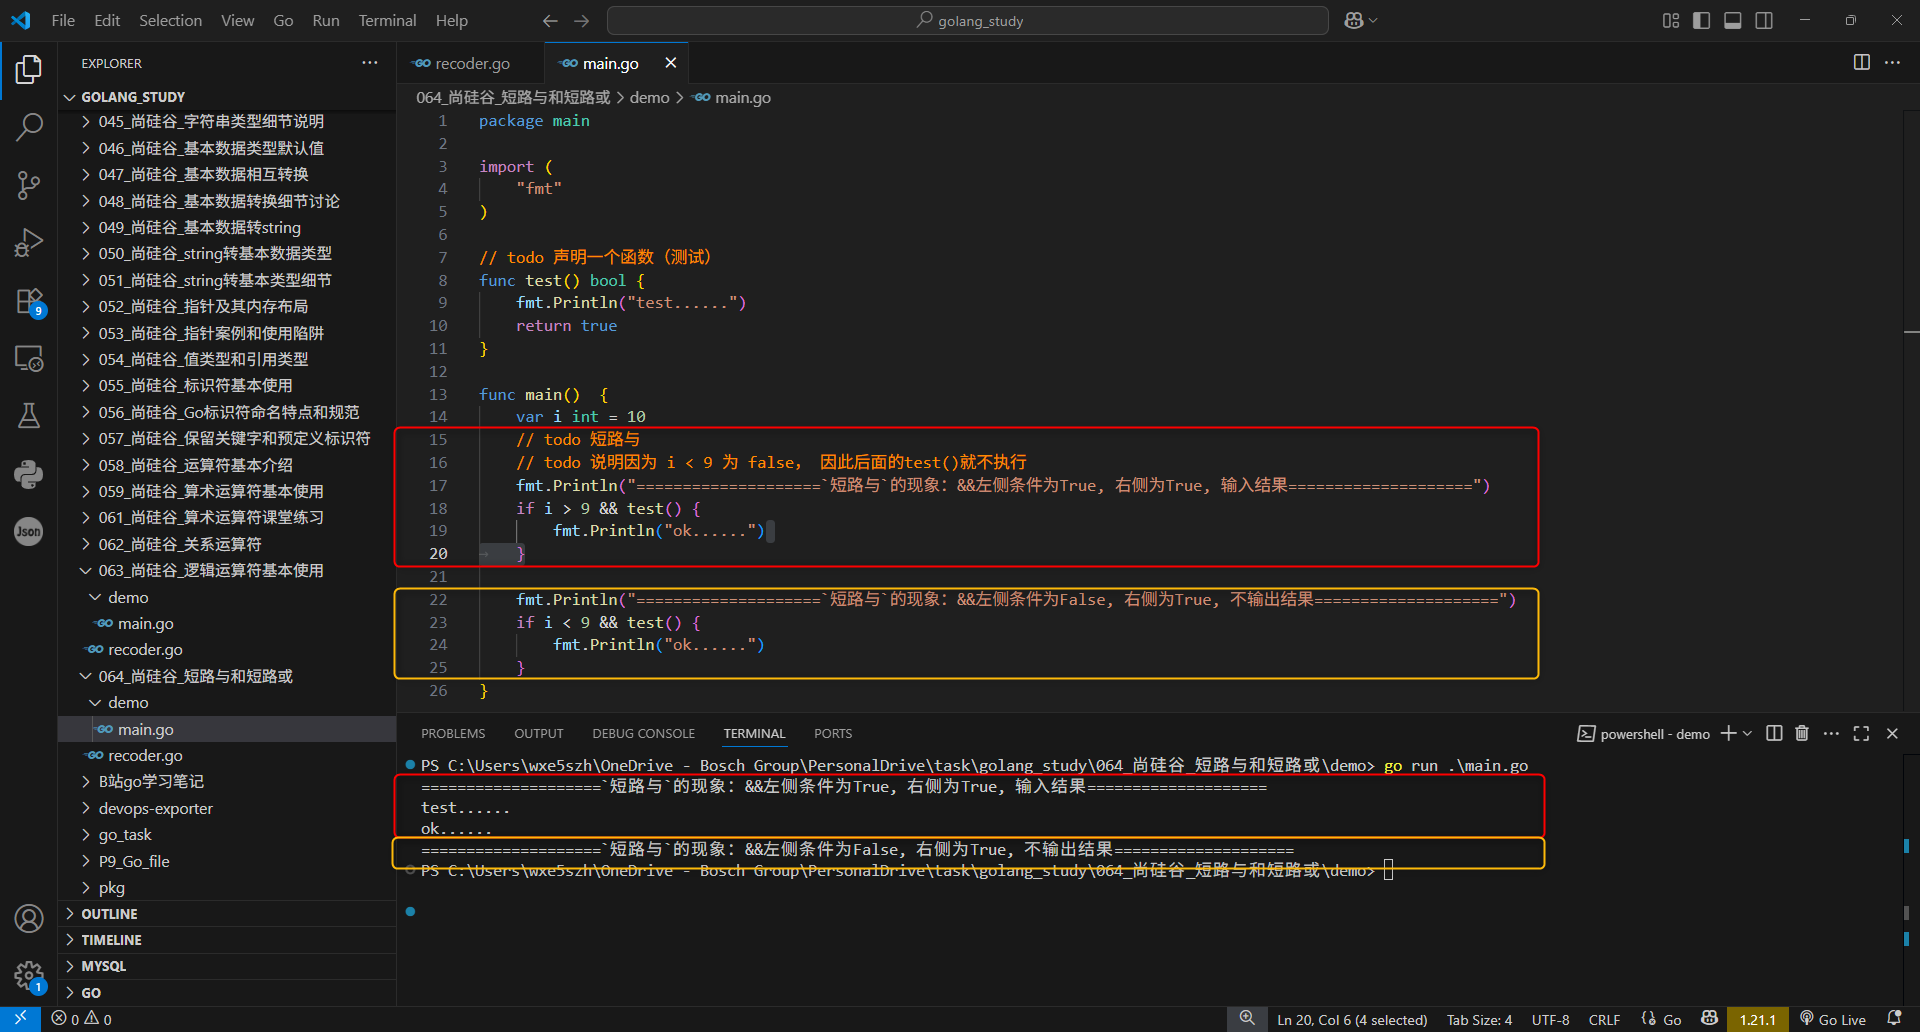Open the Explorer view in activity bar
The height and width of the screenshot is (1032, 1920).
pyautogui.click(x=29, y=69)
